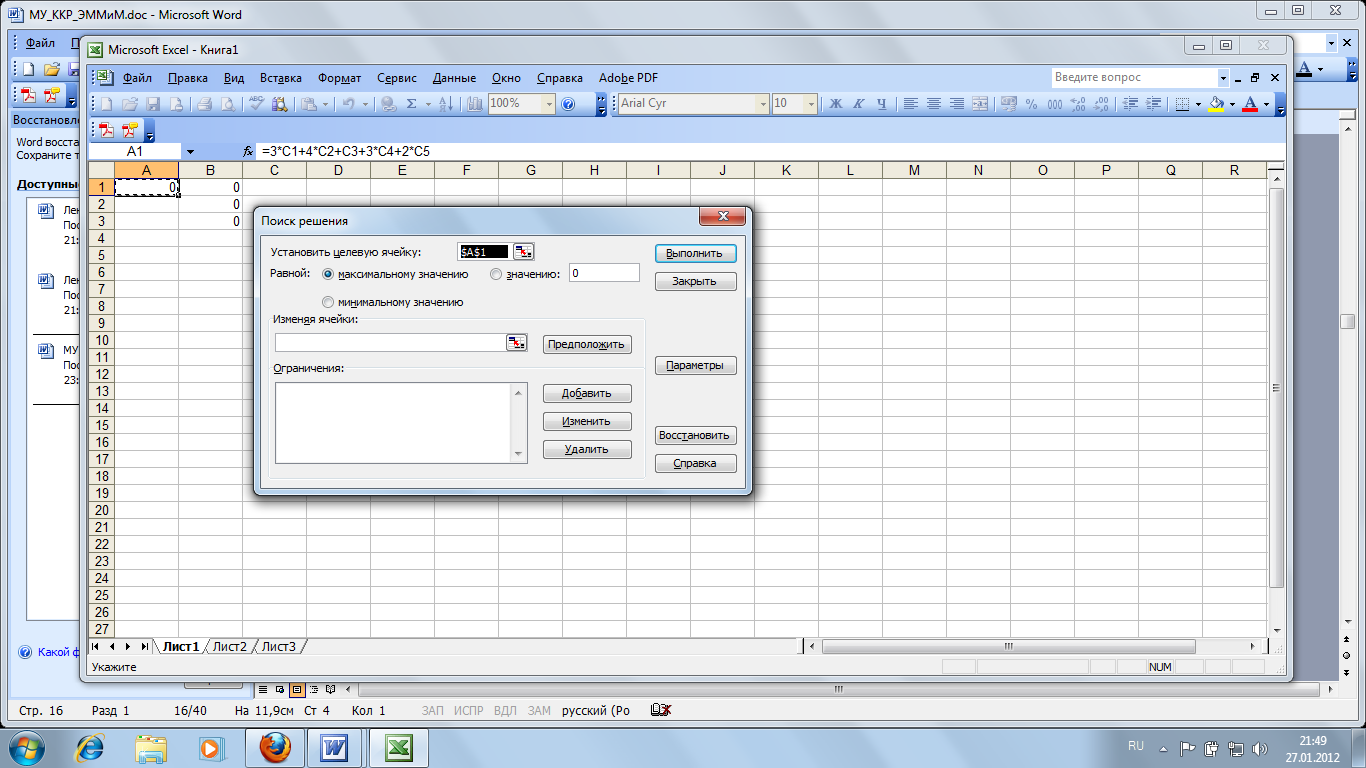Click the Print Preview icon in Excel
This screenshot has height=768, width=1366.
(228, 103)
